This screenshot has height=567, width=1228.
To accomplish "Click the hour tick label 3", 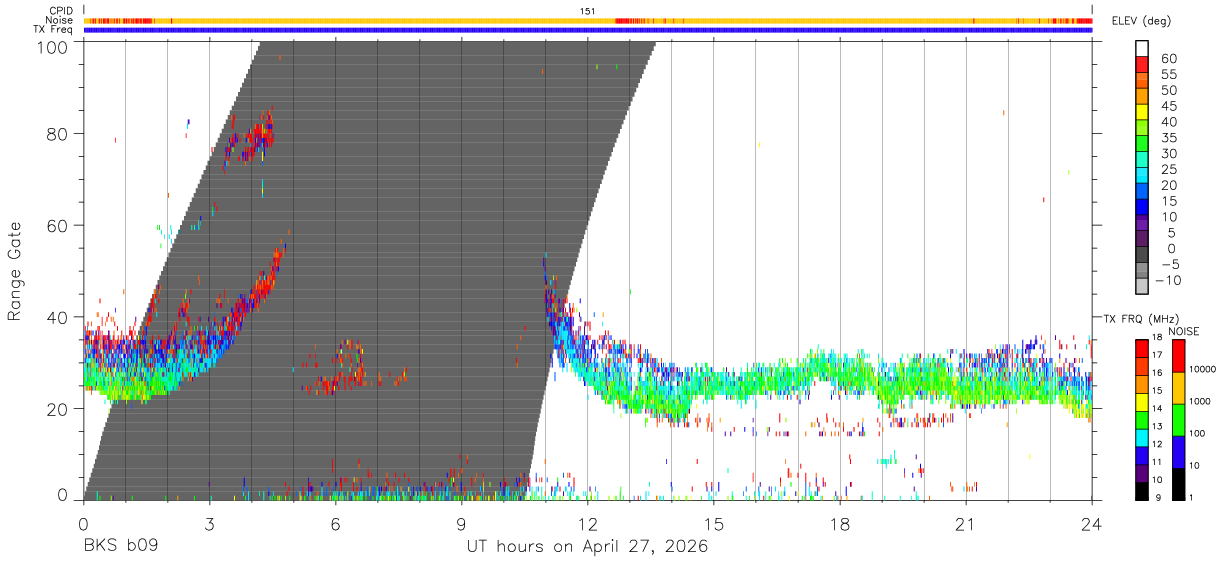I will [209, 525].
